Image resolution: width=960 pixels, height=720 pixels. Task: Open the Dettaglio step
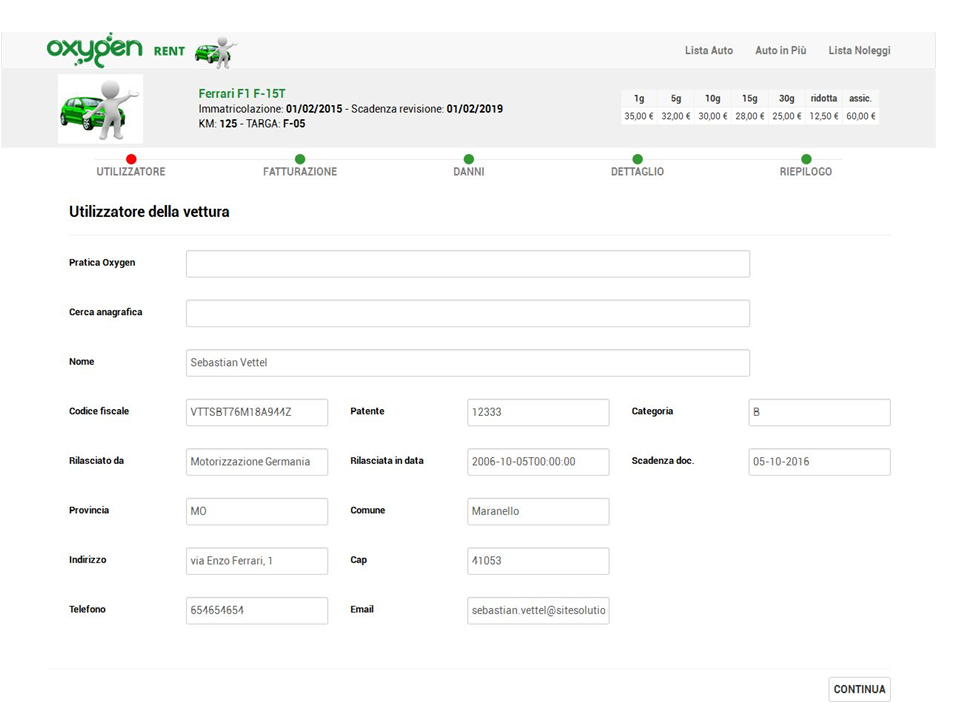637,171
